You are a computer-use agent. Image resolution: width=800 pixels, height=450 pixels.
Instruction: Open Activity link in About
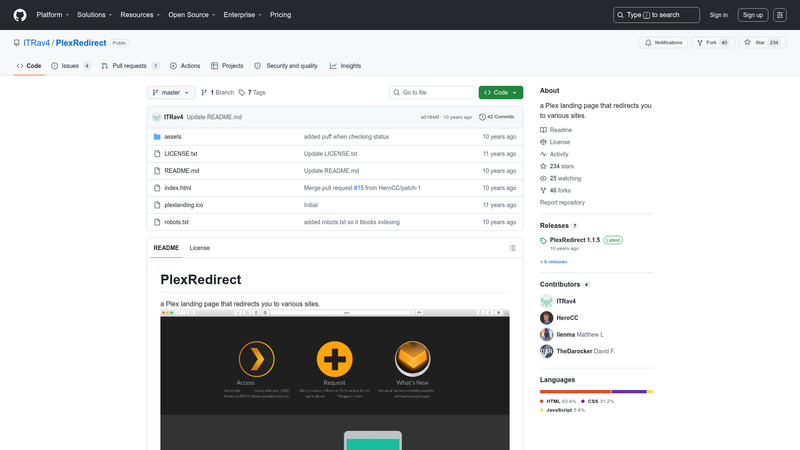point(554,154)
